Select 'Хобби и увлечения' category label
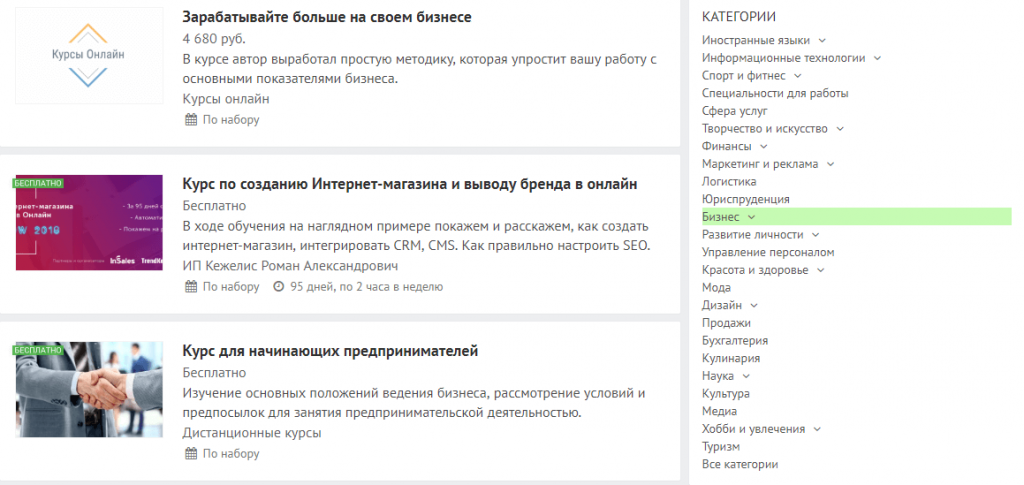 pyautogui.click(x=754, y=430)
